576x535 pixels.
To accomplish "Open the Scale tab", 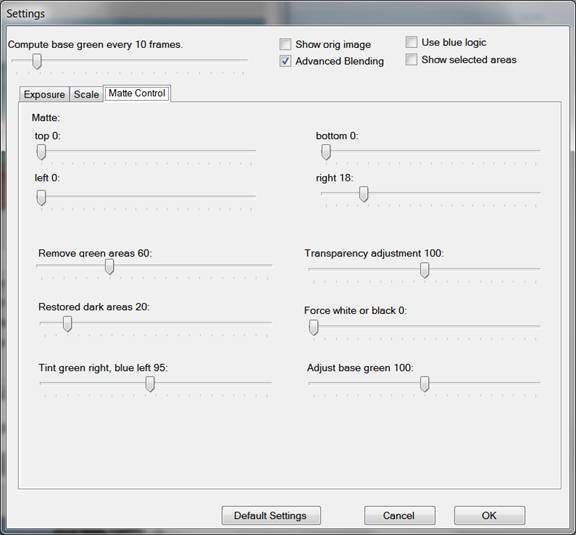I will 86,94.
